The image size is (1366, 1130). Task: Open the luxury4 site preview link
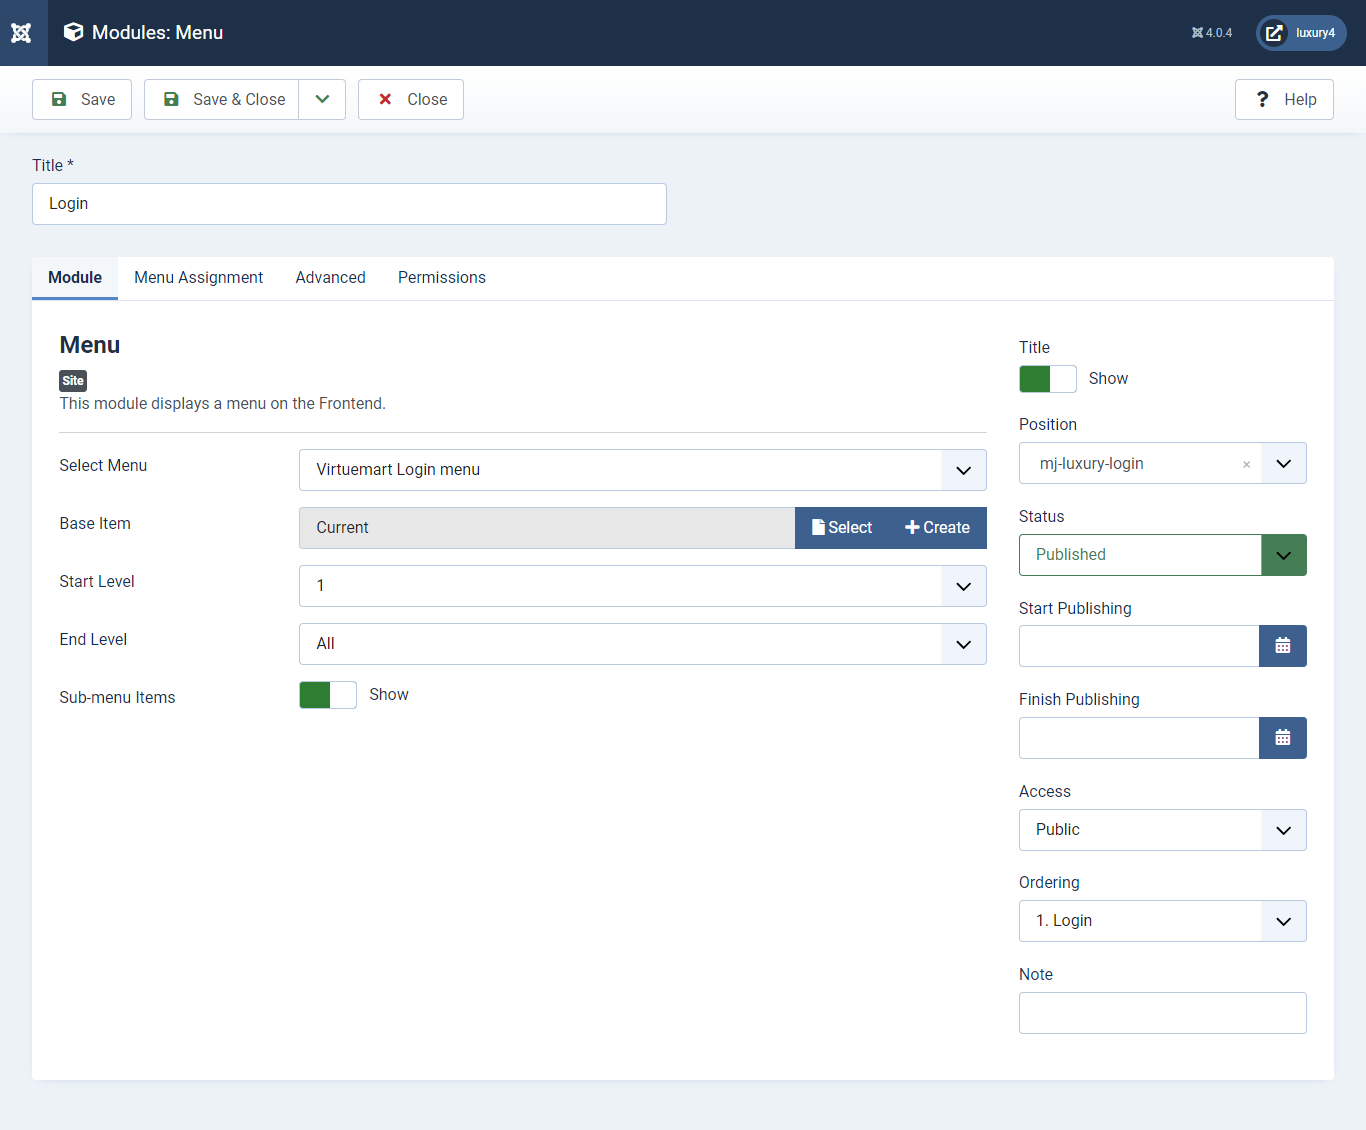1300,33
